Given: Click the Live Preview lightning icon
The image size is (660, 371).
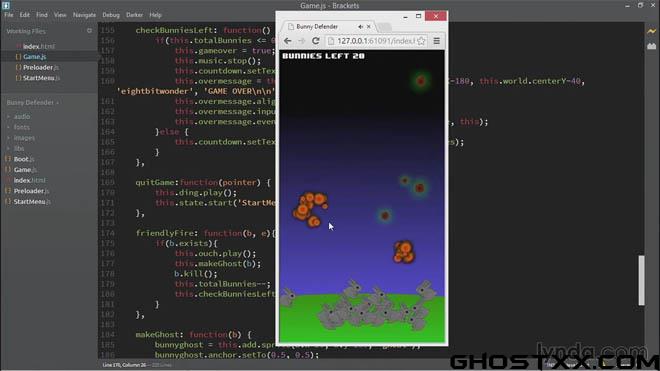Looking at the screenshot, I should 652,31.
